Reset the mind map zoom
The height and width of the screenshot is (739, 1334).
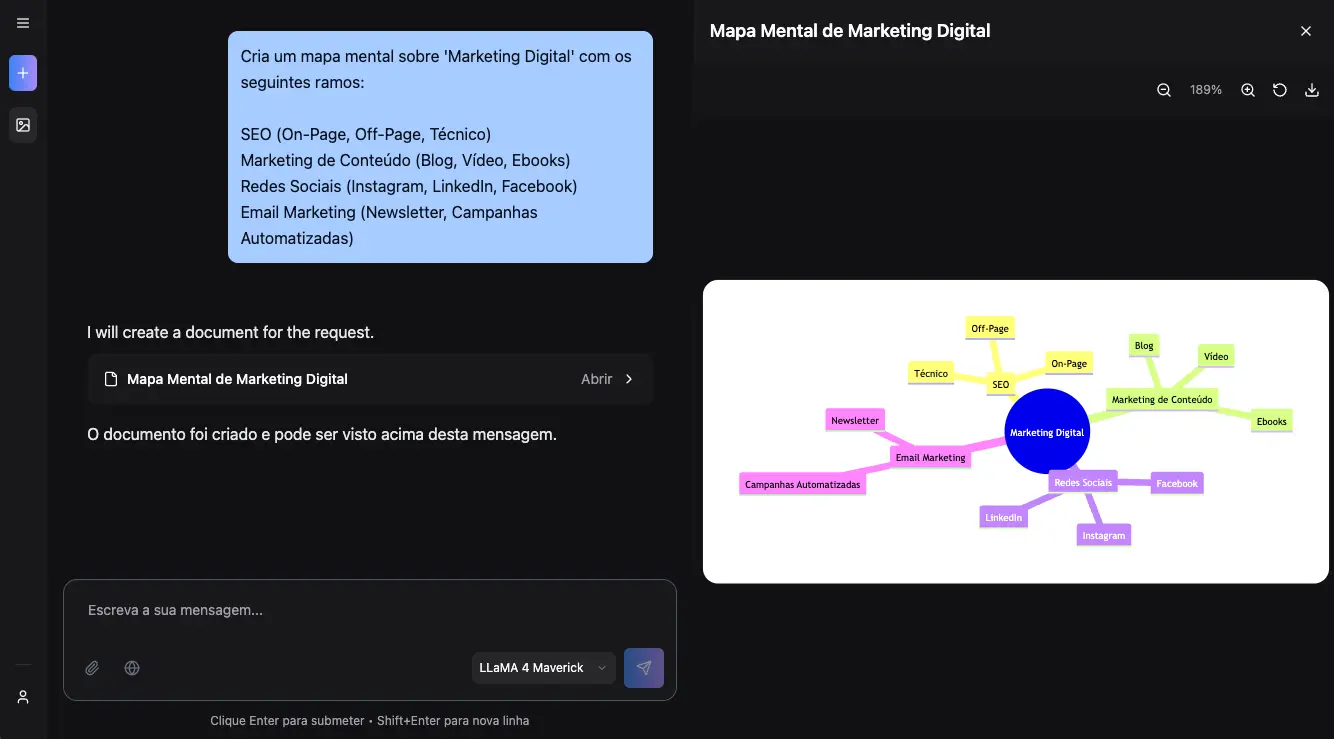[x=1280, y=90]
